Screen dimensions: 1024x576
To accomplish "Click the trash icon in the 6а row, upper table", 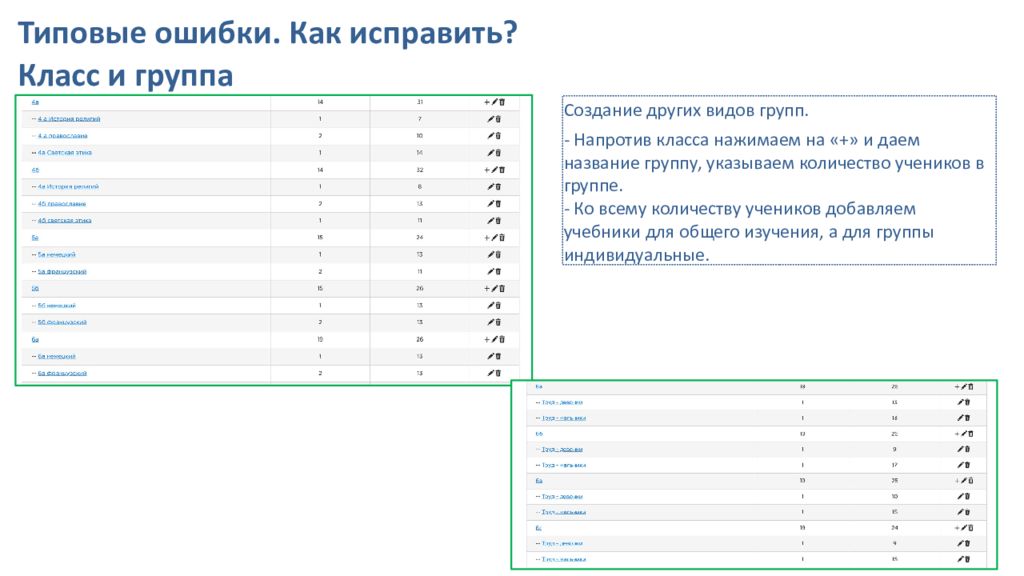I will point(502,340).
